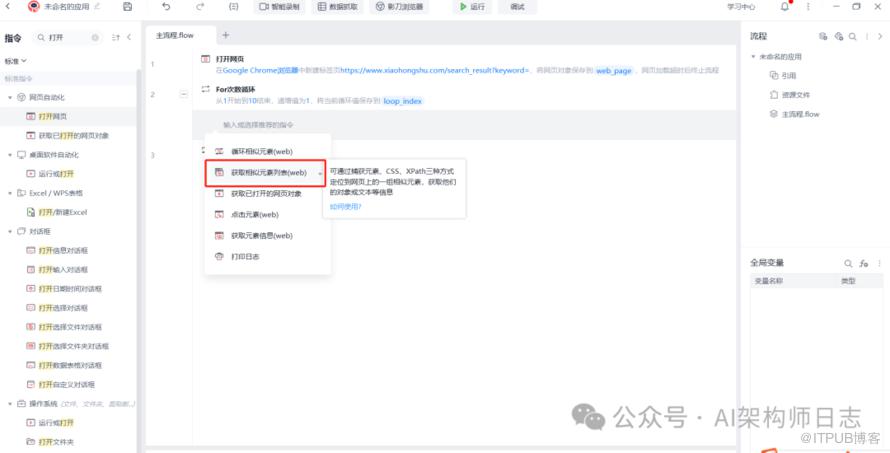This screenshot has width=890, height=453.
Task: Choose 打印日志 from the suggestion list
Action: click(x=267, y=257)
